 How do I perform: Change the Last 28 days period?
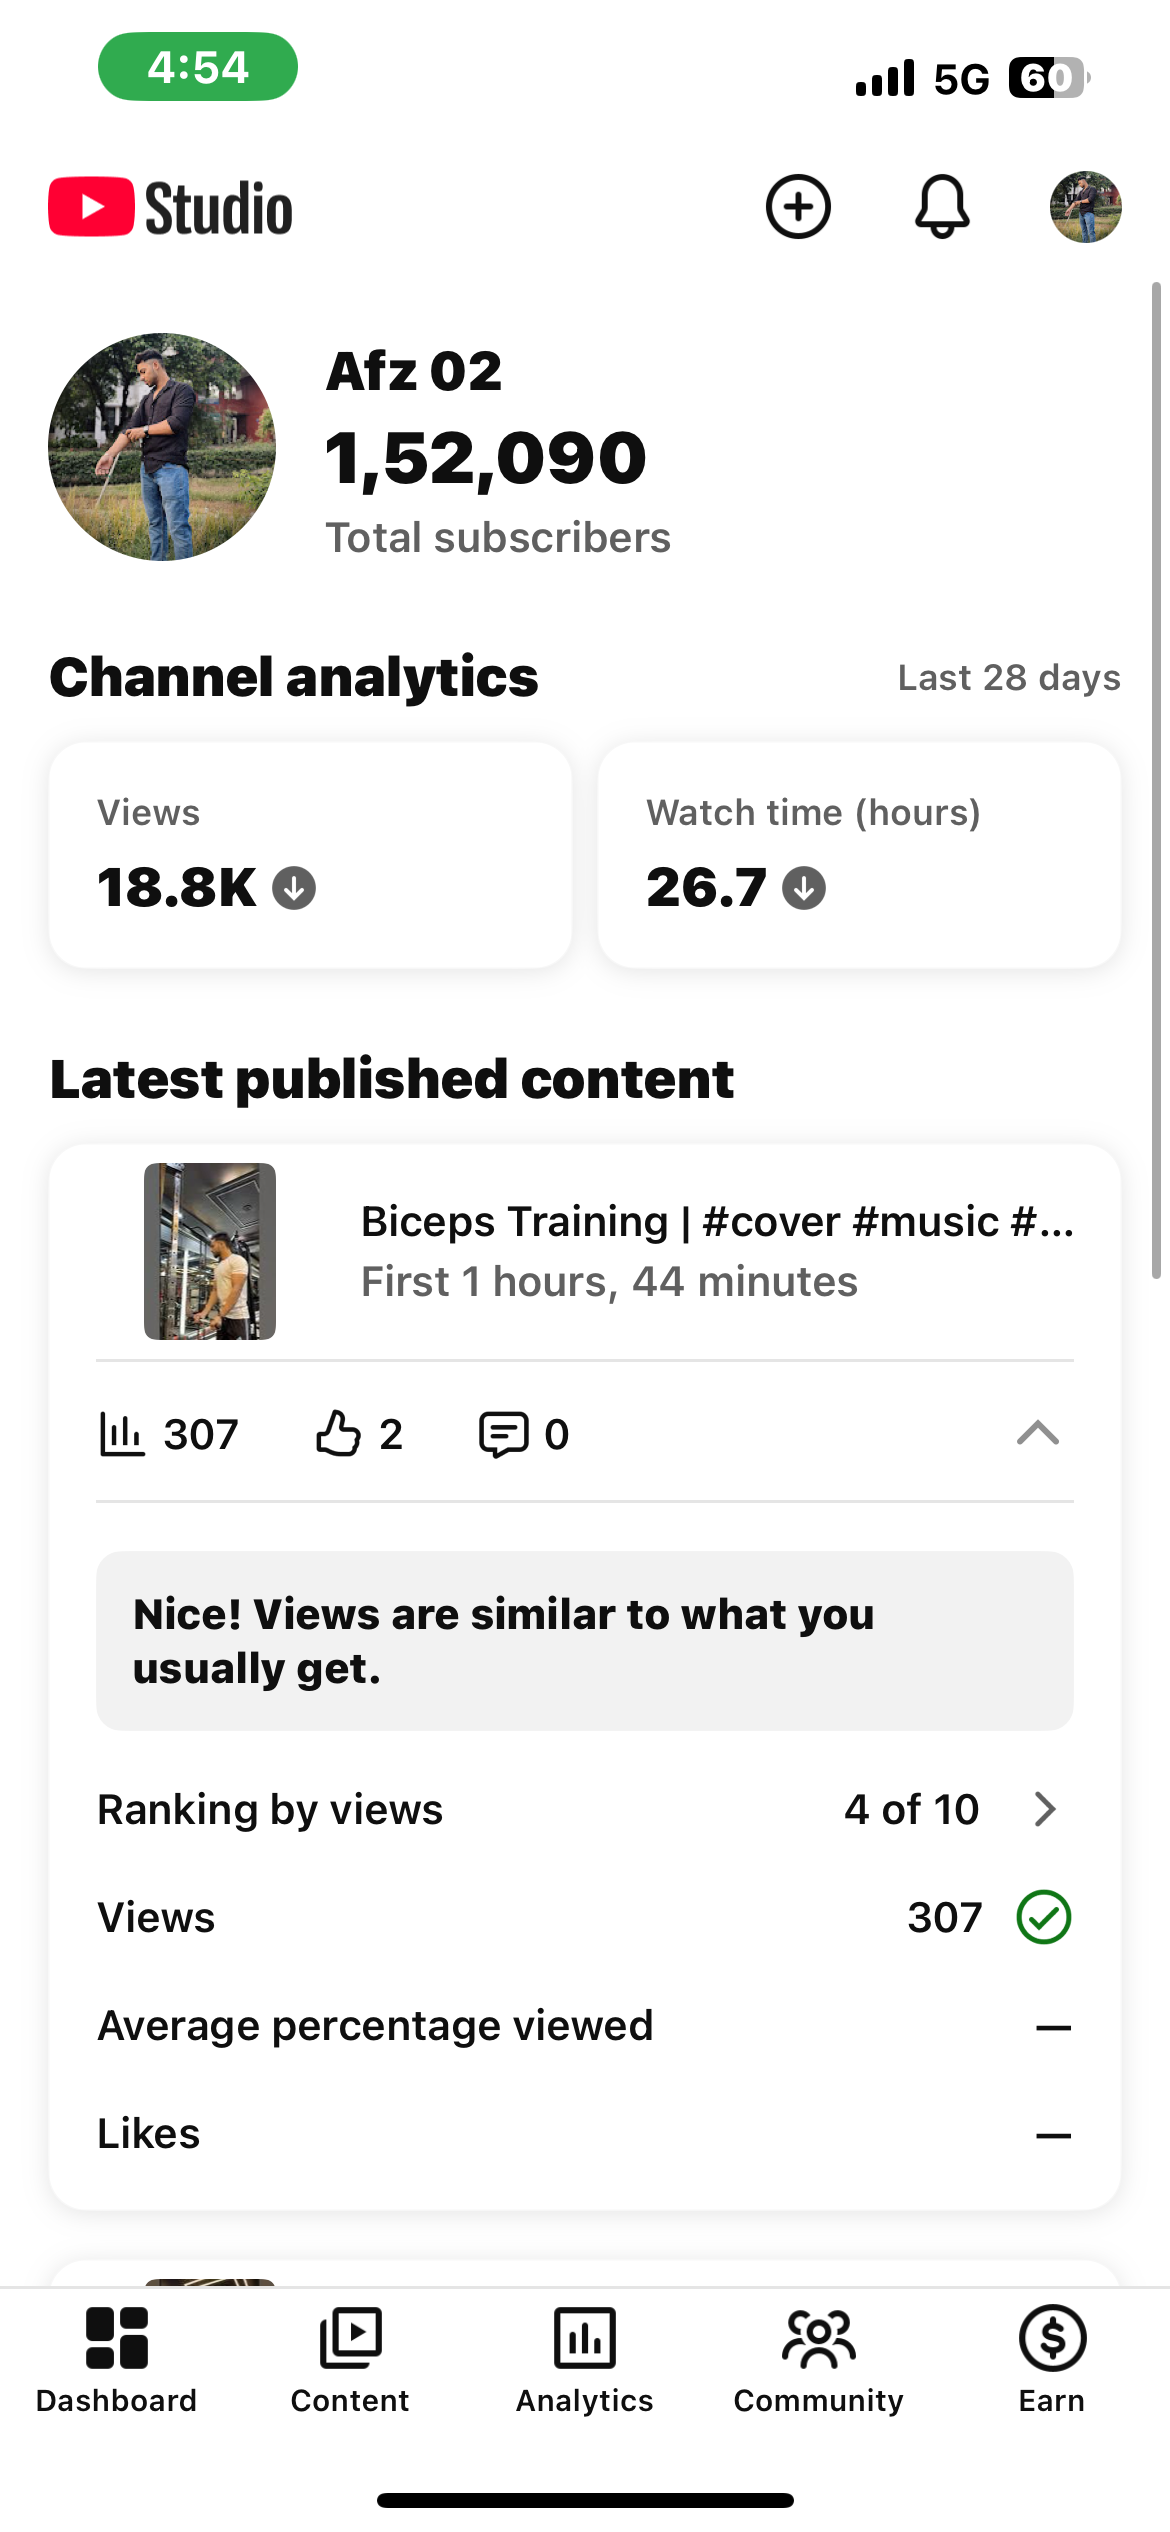(x=1008, y=678)
